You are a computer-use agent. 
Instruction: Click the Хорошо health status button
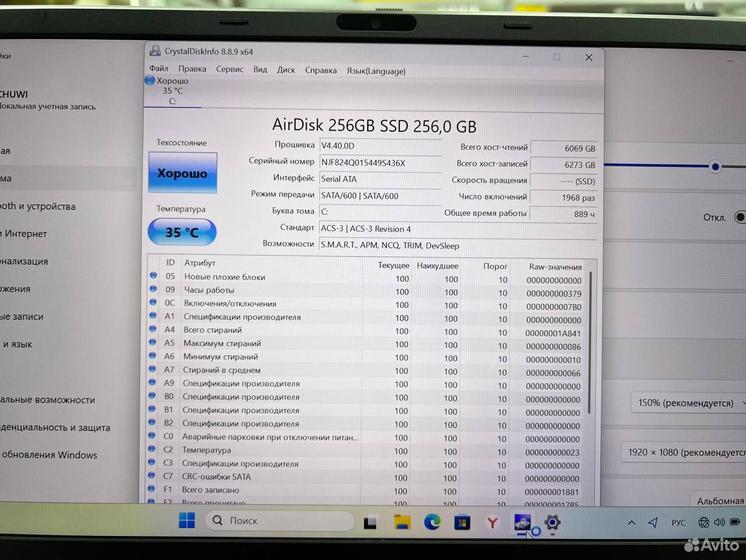coord(183,173)
